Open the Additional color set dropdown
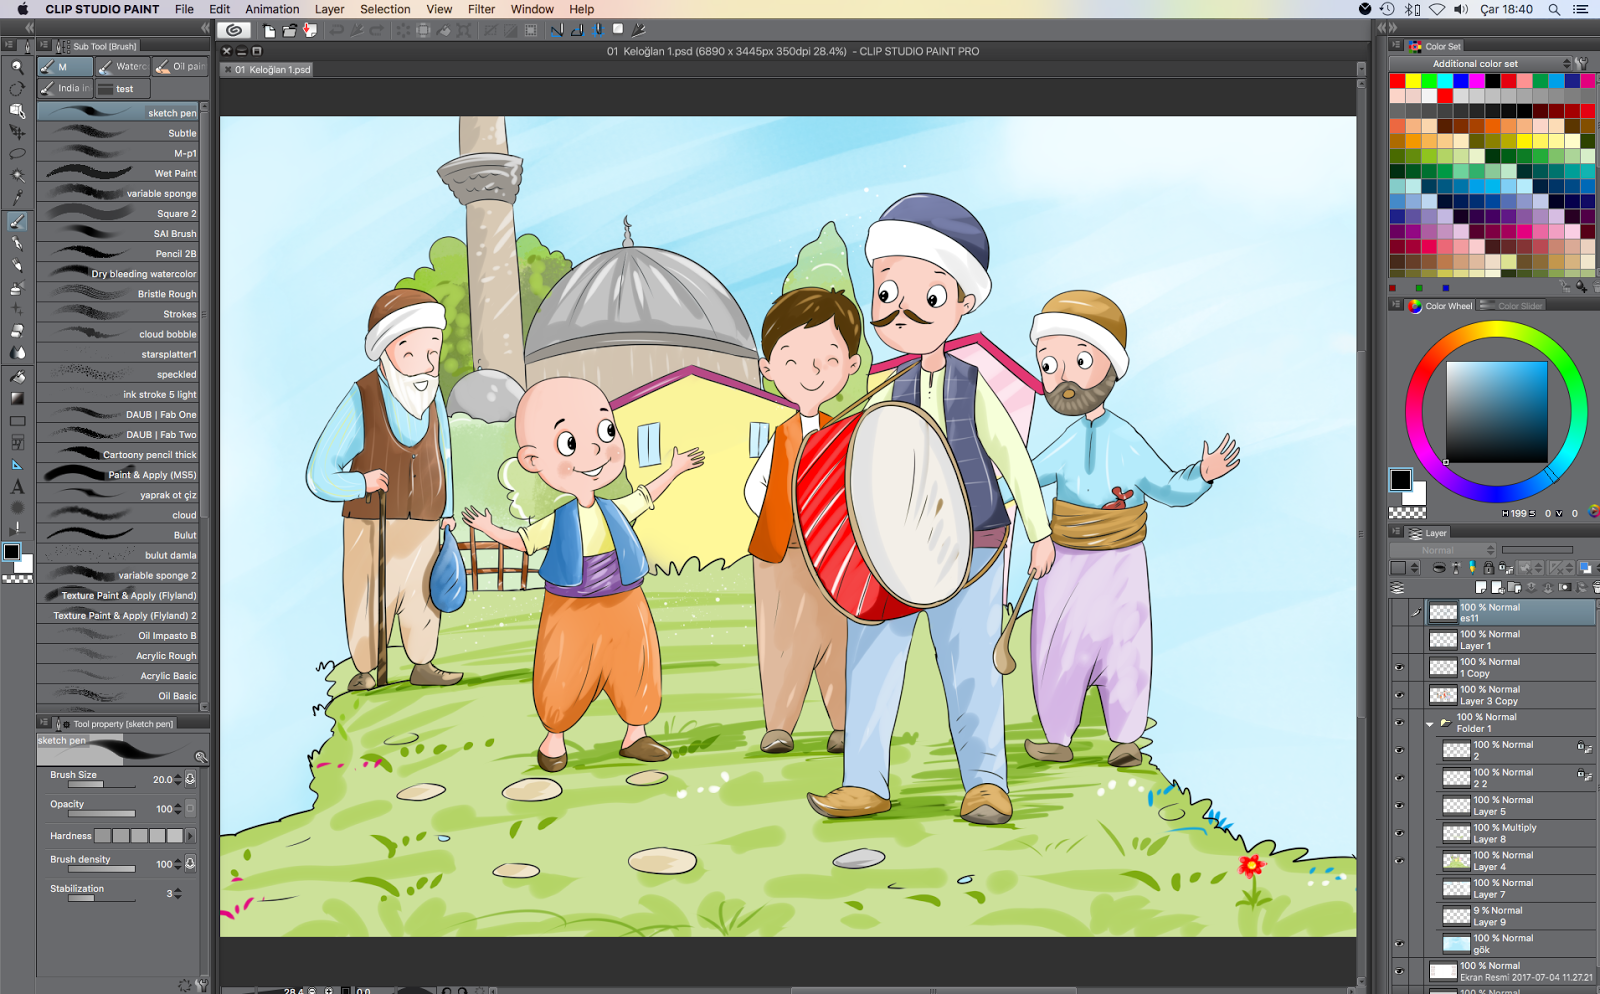 (1482, 64)
